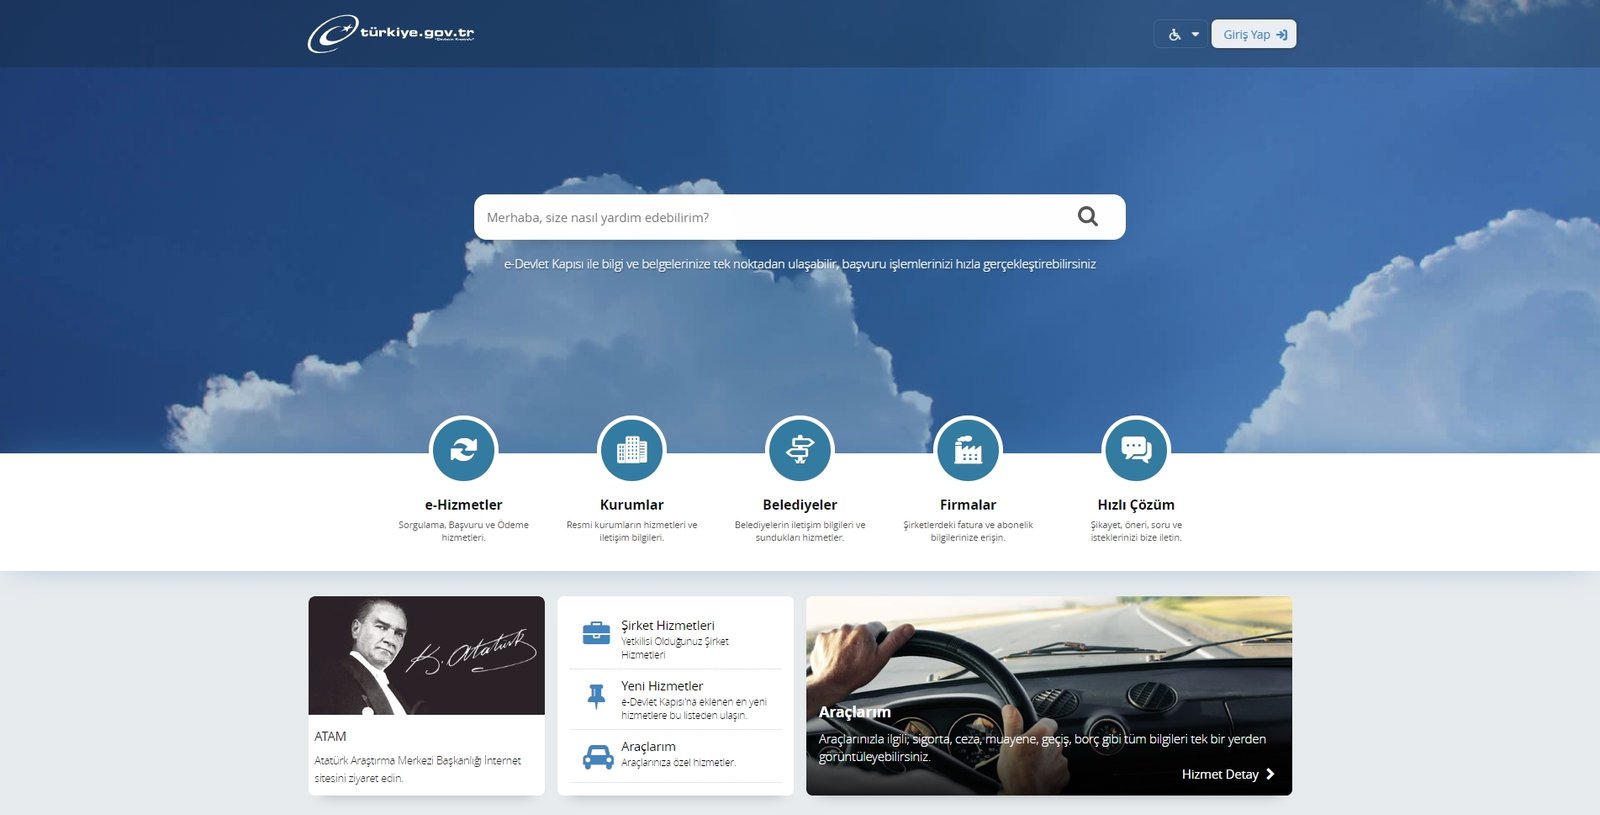Select the Belediyeler heading text
The image size is (1600, 815).
(799, 505)
